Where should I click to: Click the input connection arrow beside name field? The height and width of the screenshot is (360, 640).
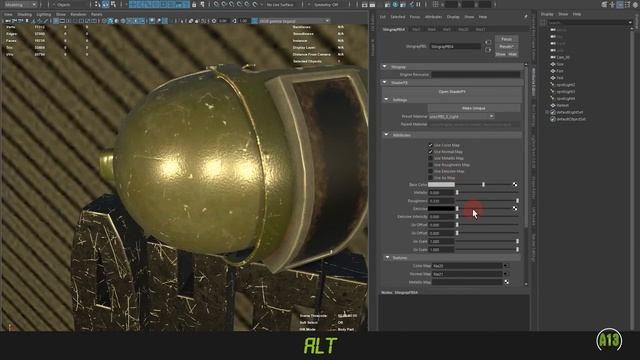click(x=488, y=42)
